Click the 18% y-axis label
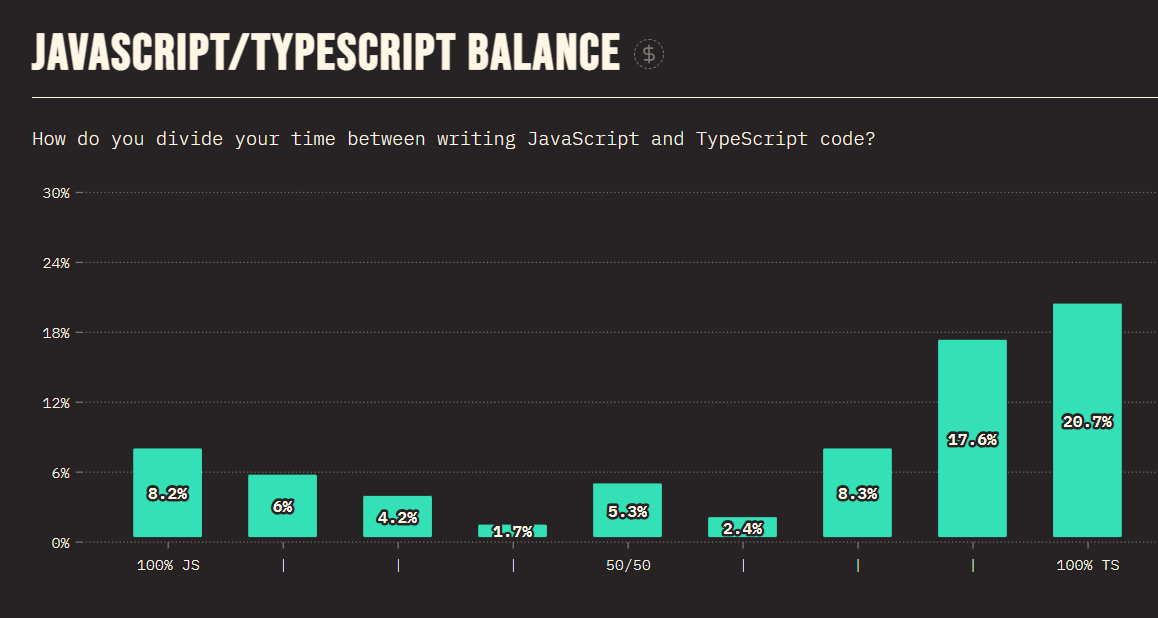 pos(56,333)
